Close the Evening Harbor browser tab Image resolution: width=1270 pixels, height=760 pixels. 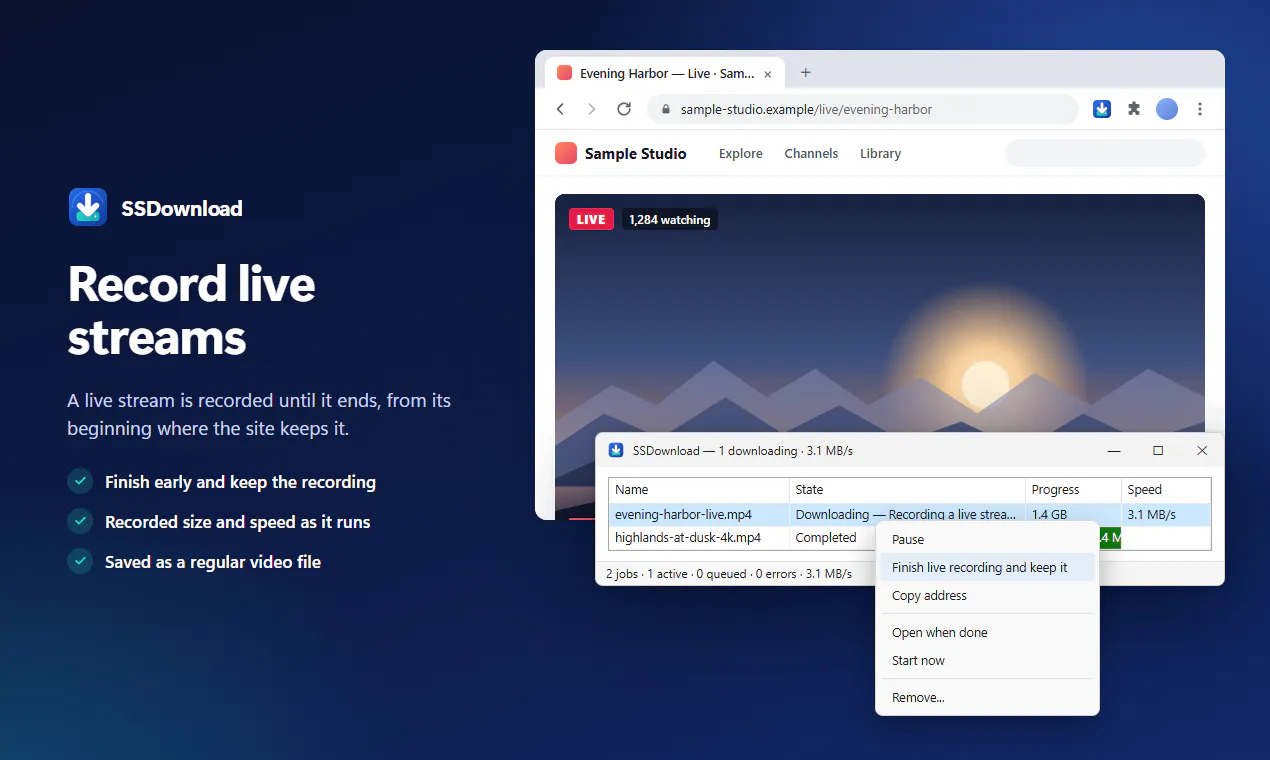[768, 74]
